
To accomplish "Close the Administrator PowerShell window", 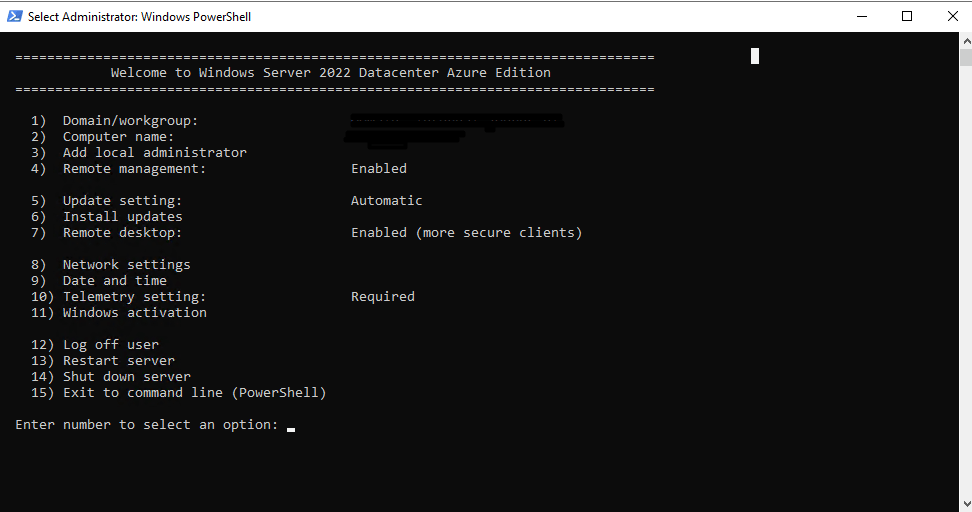I will (953, 17).
